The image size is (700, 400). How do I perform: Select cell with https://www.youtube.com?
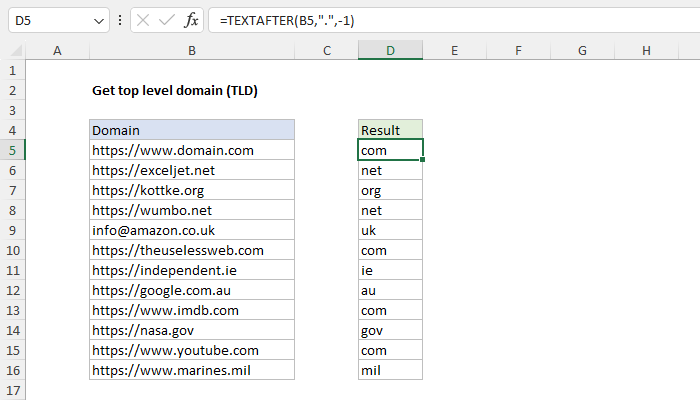192,350
